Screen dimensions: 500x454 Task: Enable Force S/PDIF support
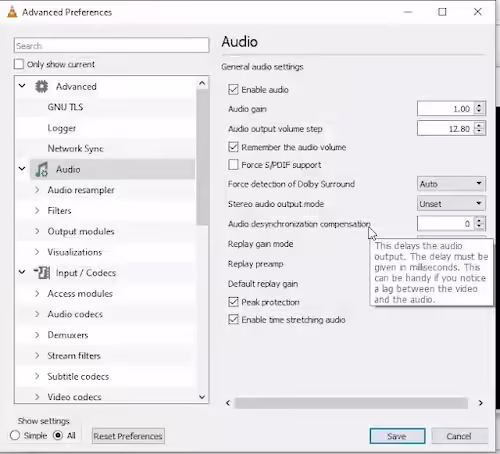pos(233,165)
